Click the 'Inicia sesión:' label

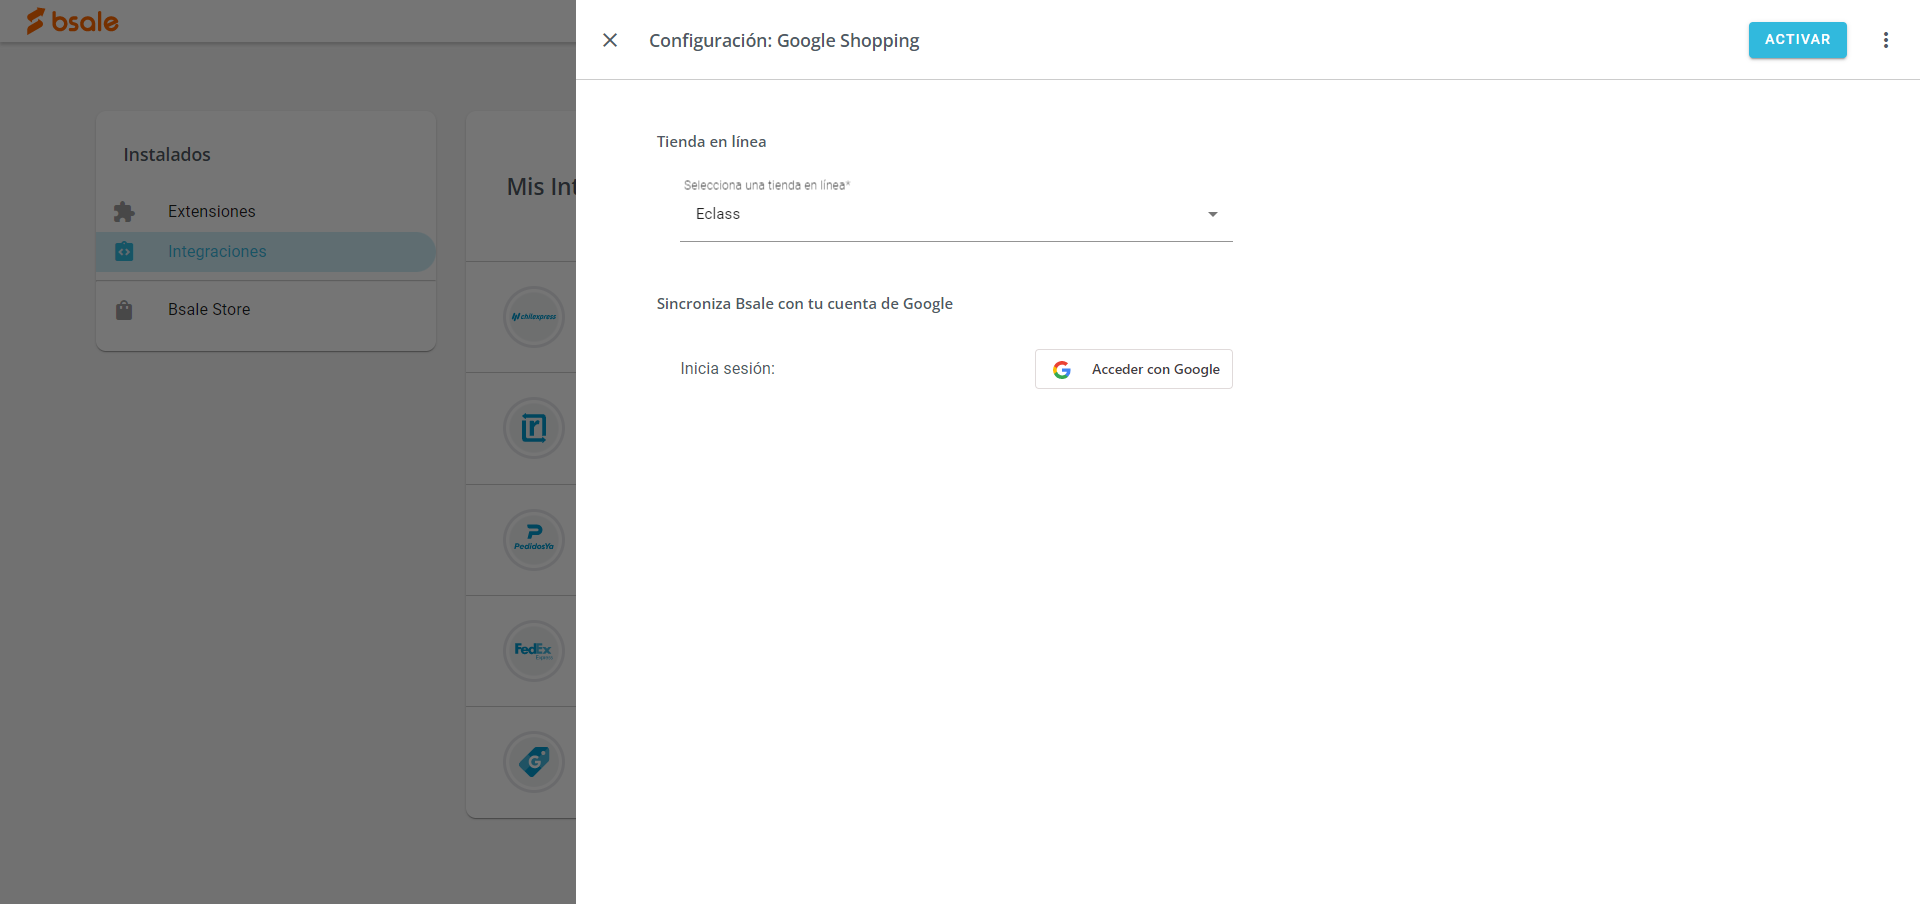click(727, 369)
